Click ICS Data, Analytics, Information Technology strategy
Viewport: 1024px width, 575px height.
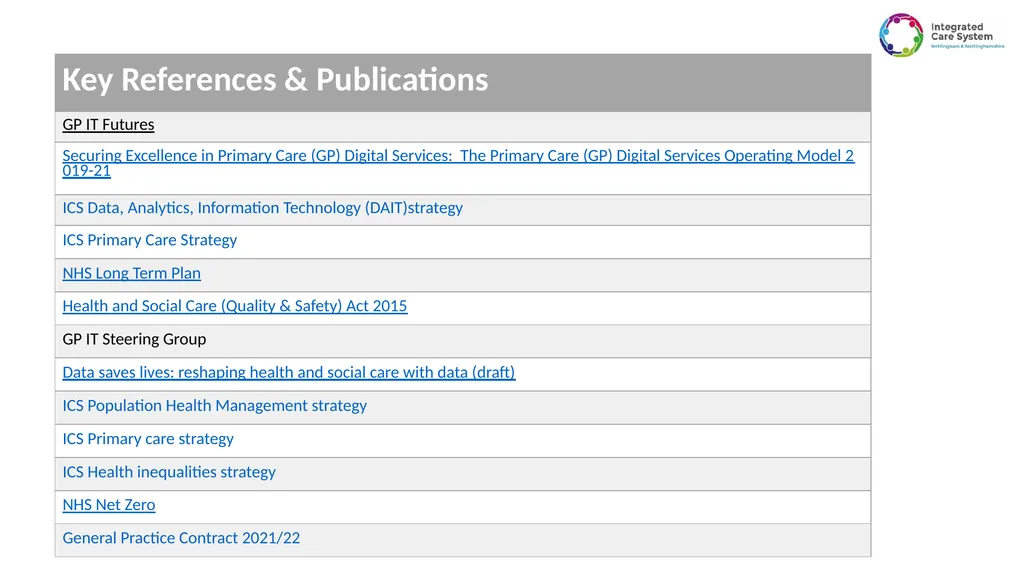[263, 208]
